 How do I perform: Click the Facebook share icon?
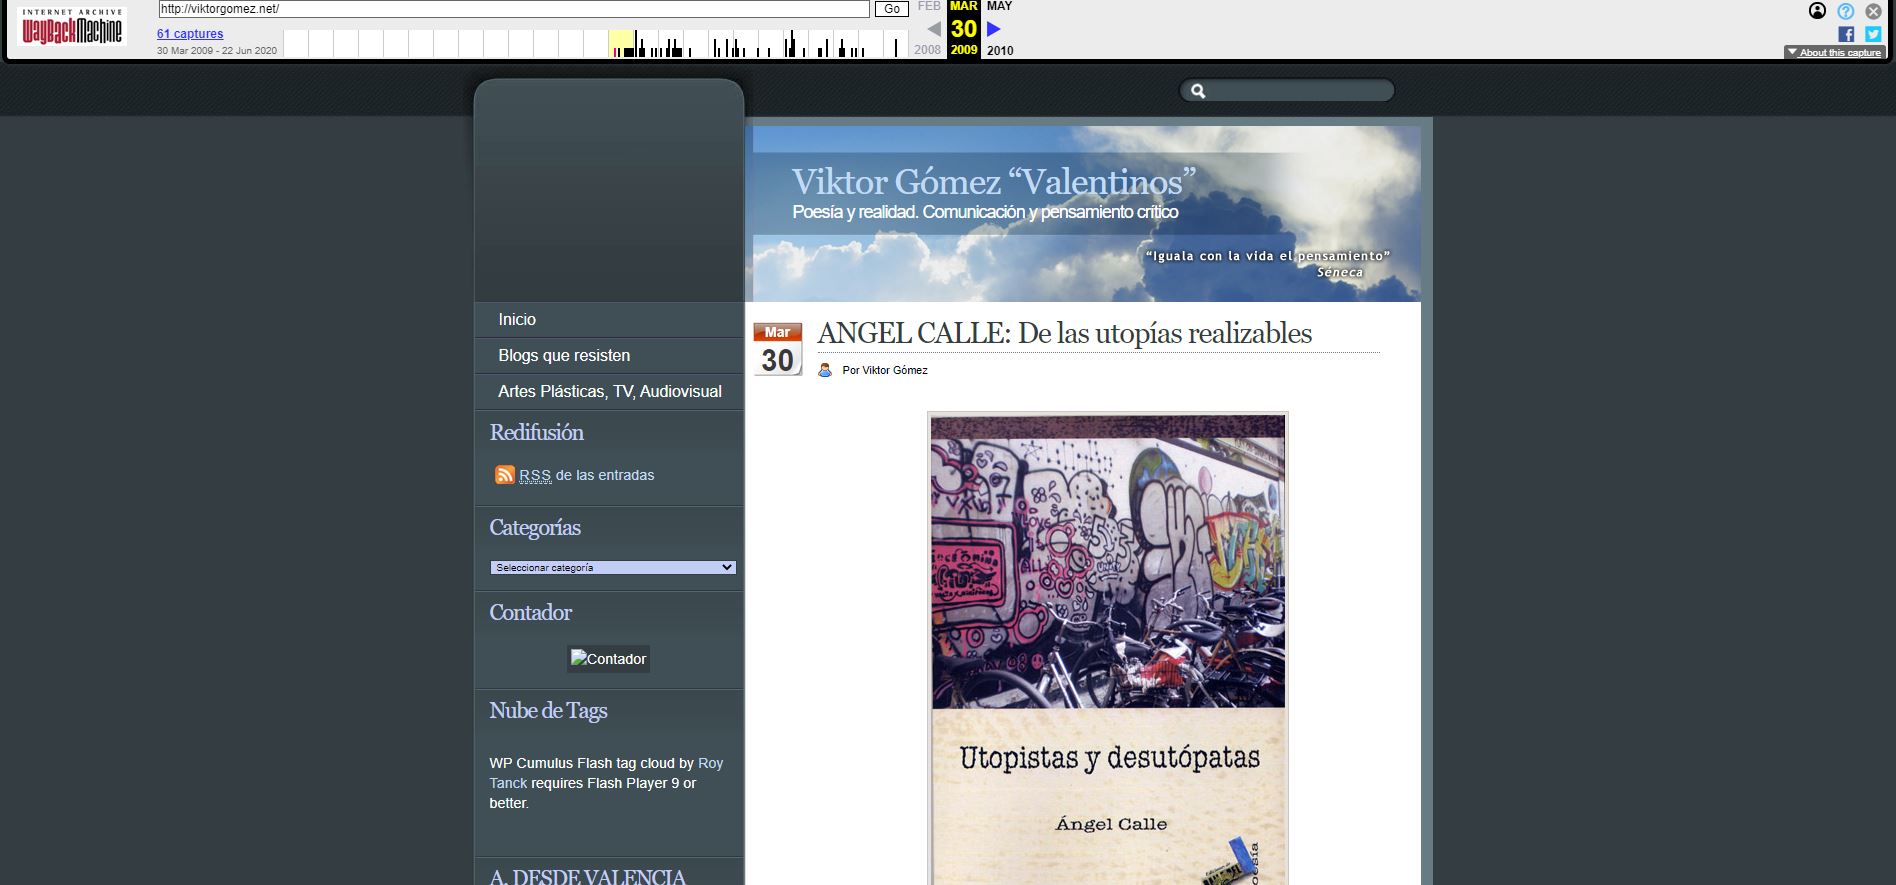pos(1846,34)
